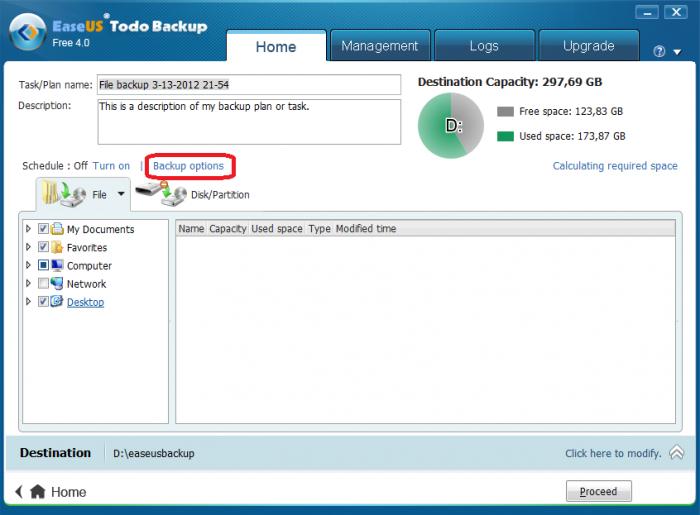Click the EaseUS Todo Backup logo icon
Viewport: 700px width, 515px height.
[x=28, y=32]
